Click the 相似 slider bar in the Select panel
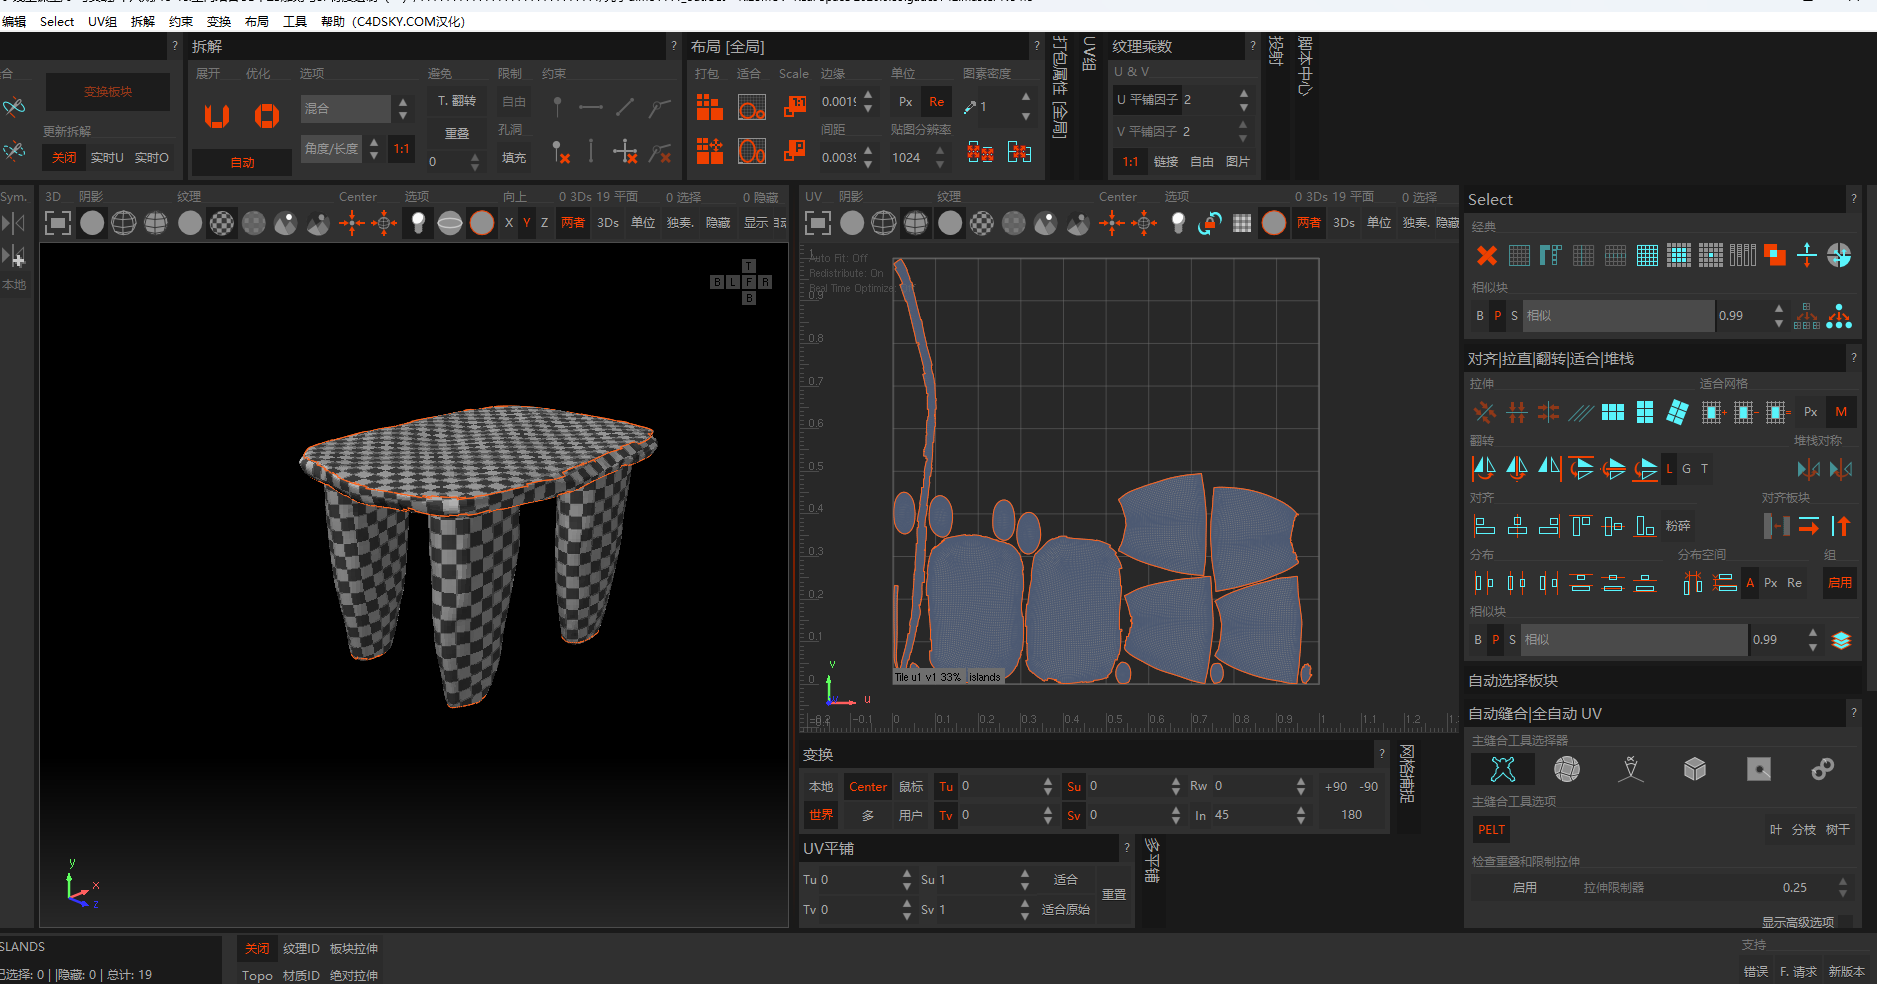Viewport: 1877px width, 984px height. click(x=1619, y=315)
